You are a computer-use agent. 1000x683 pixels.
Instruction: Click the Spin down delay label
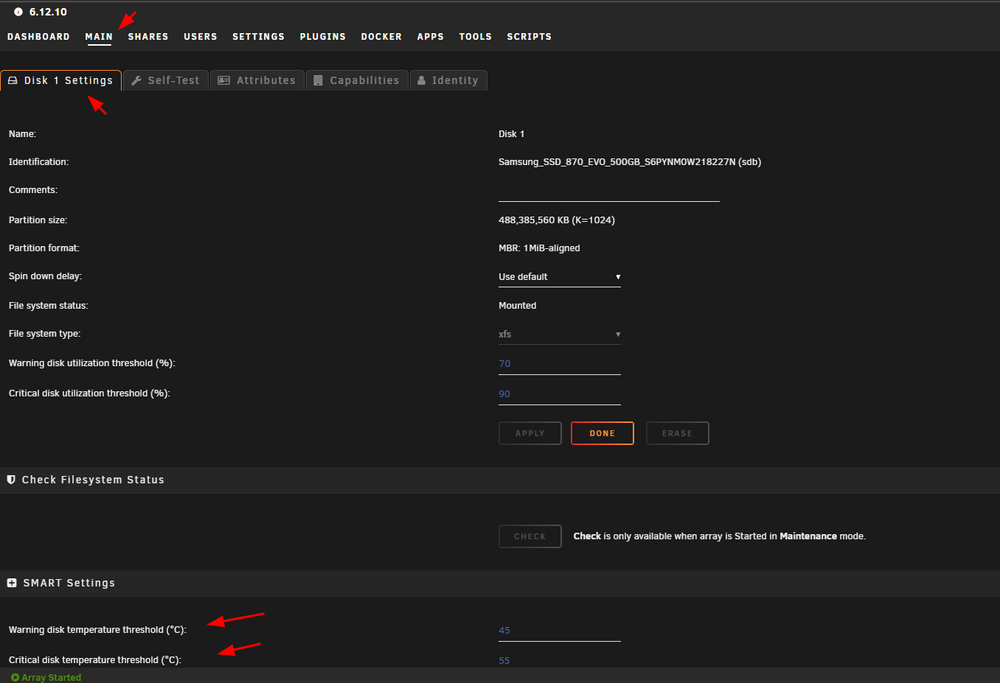click(x=45, y=276)
